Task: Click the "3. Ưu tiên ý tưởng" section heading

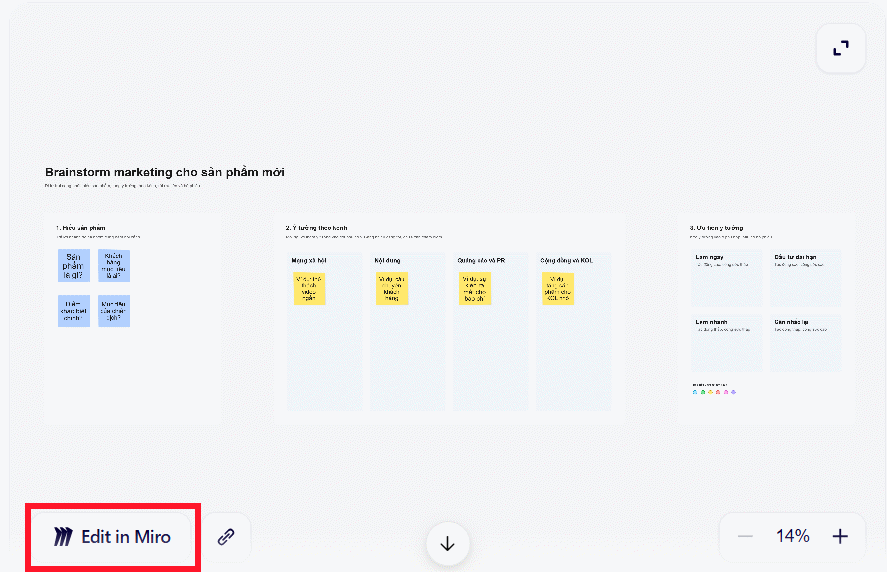Action: click(x=716, y=227)
